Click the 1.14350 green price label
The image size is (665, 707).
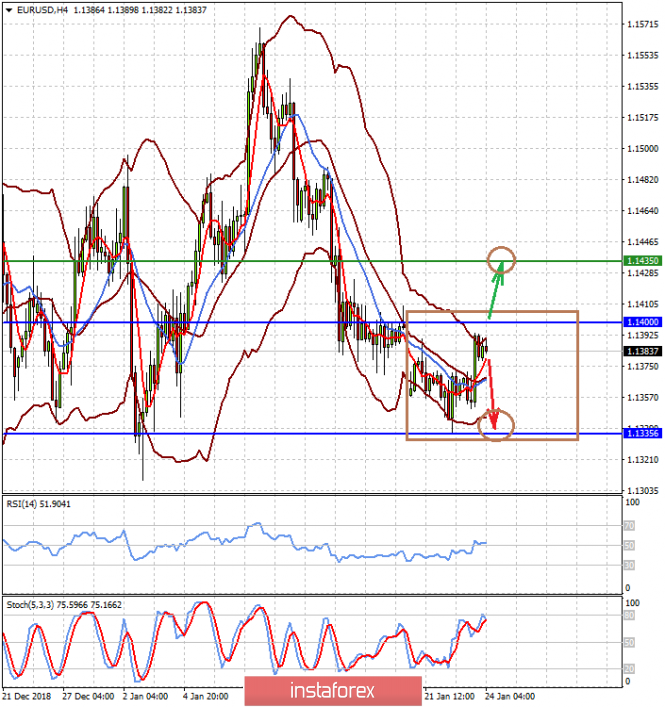641,261
